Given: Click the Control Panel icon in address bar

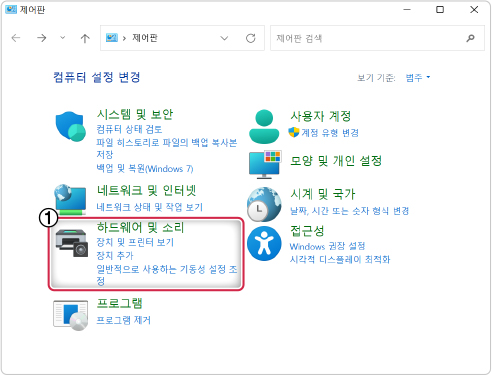Looking at the screenshot, I should [112, 38].
